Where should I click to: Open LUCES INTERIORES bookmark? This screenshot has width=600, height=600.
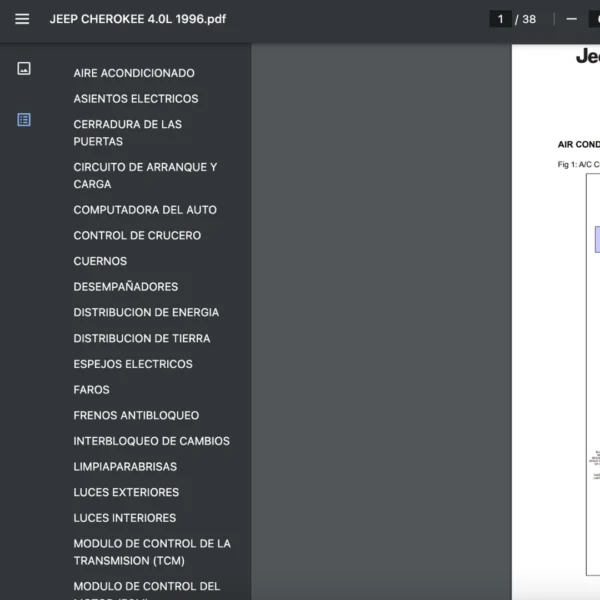tap(125, 518)
